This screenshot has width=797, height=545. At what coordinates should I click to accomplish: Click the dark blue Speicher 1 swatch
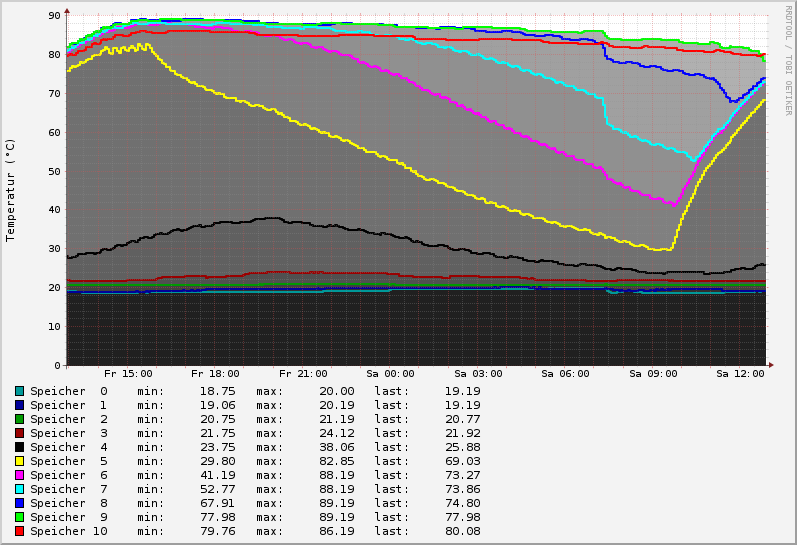(19, 405)
